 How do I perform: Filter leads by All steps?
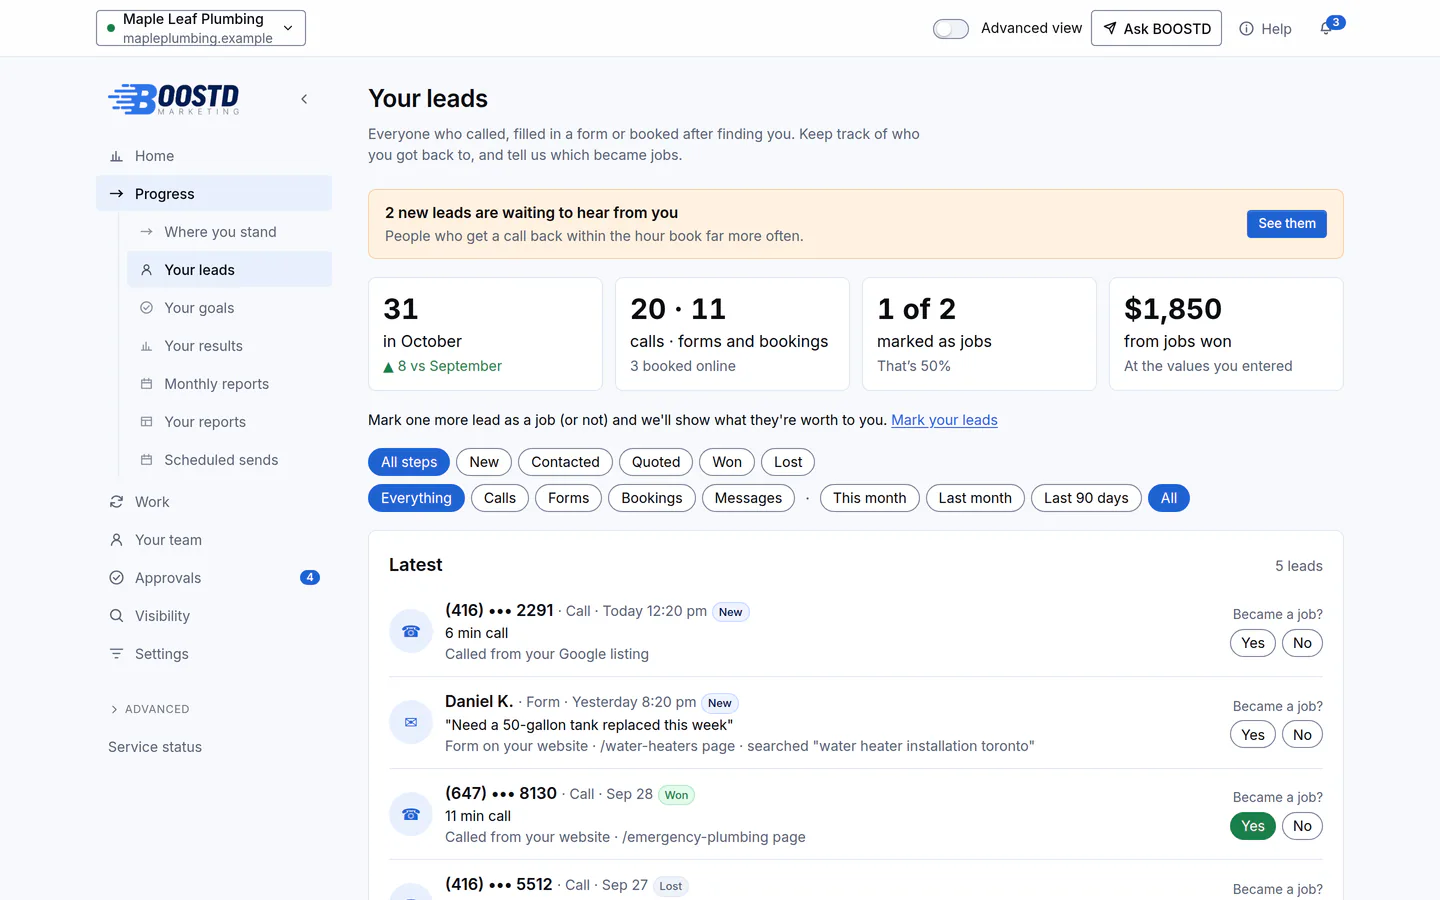pyautogui.click(x=409, y=462)
